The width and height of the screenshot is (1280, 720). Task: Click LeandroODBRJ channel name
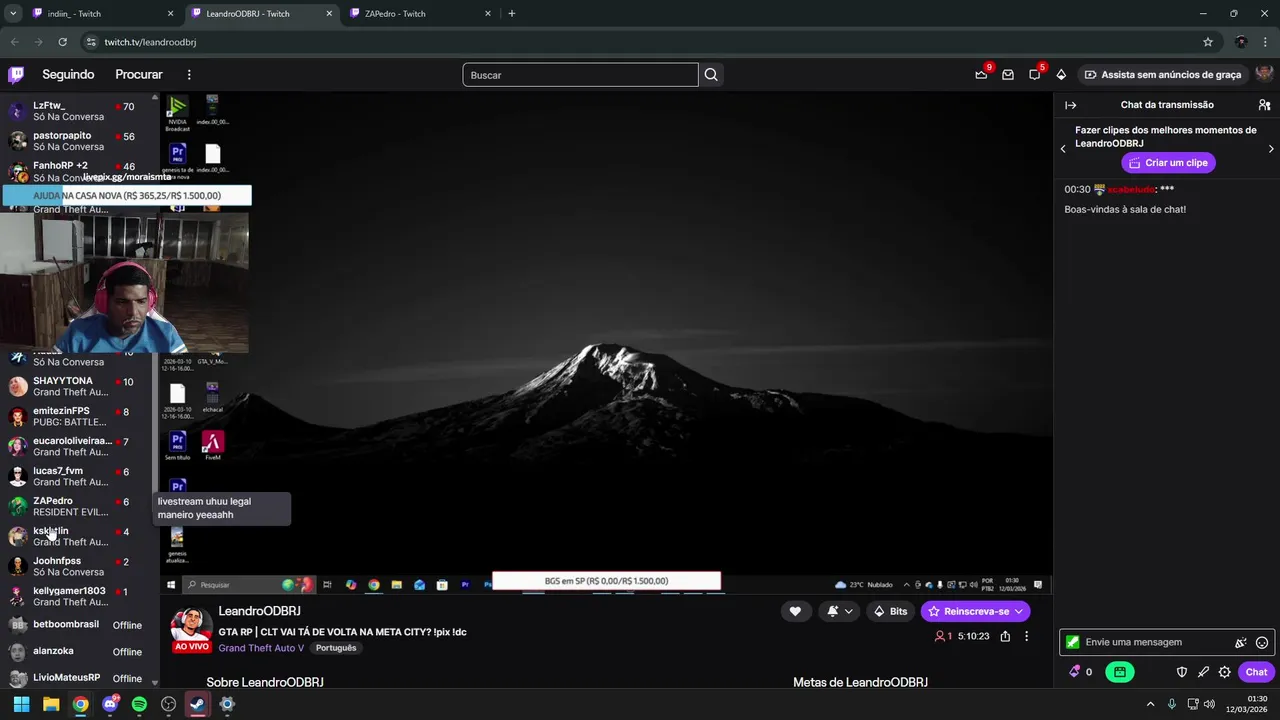point(260,611)
